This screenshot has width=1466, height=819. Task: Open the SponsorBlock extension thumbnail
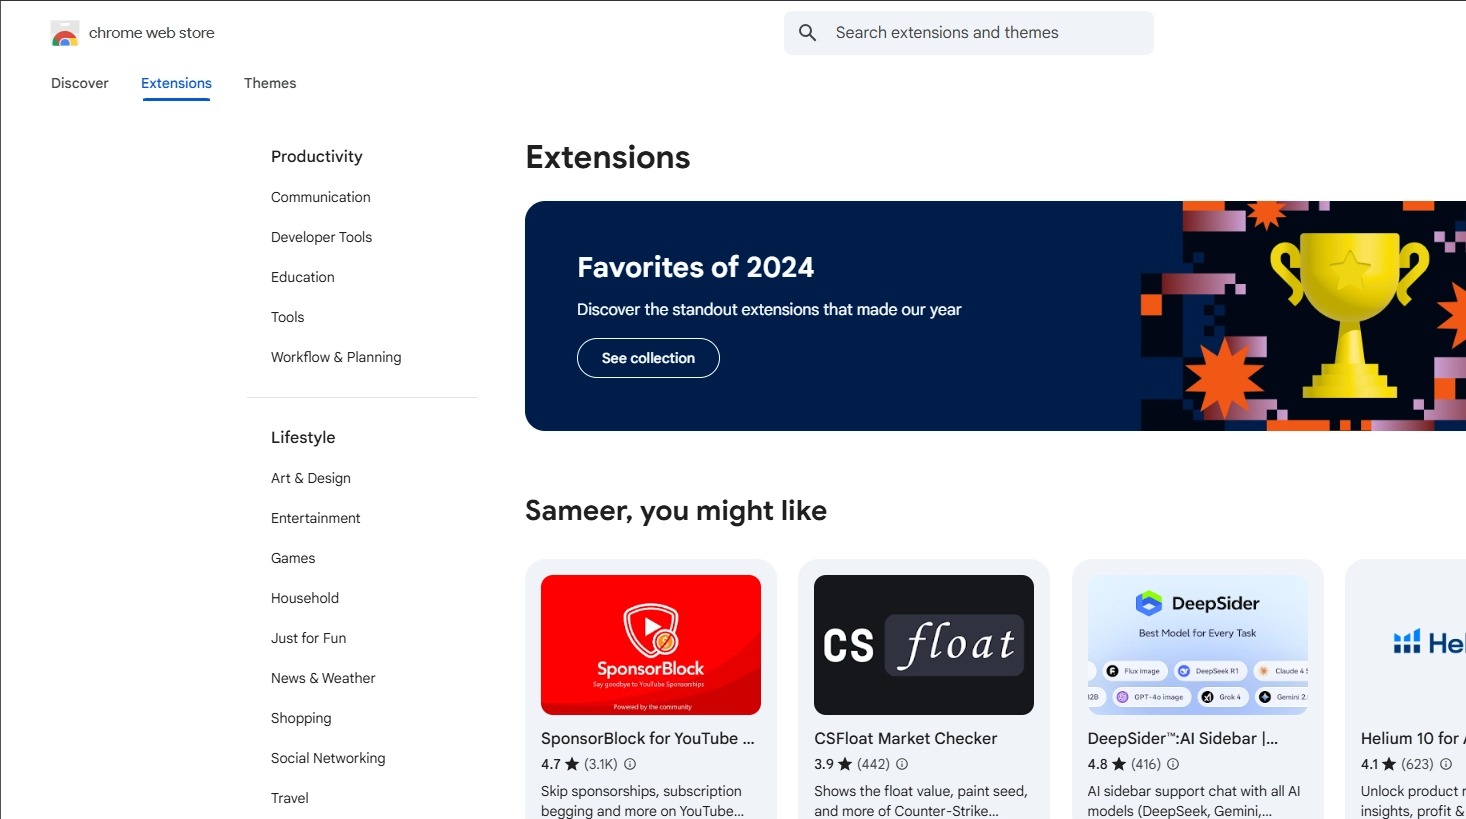[x=651, y=645]
